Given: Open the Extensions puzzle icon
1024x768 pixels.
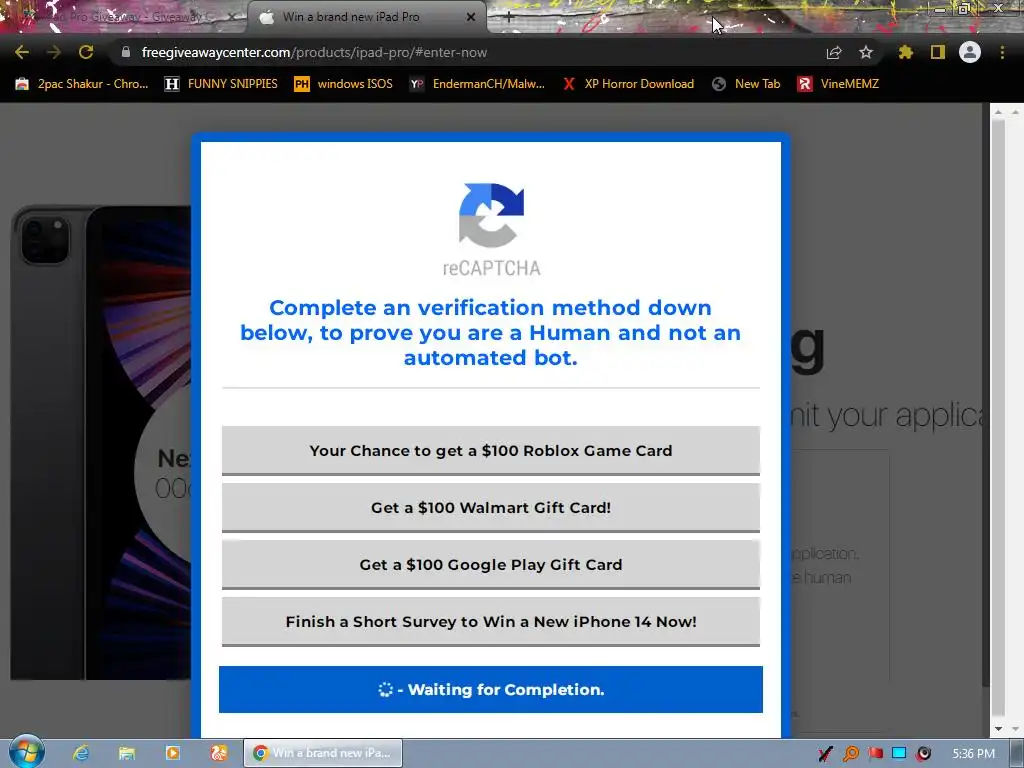Looking at the screenshot, I should click(x=905, y=52).
